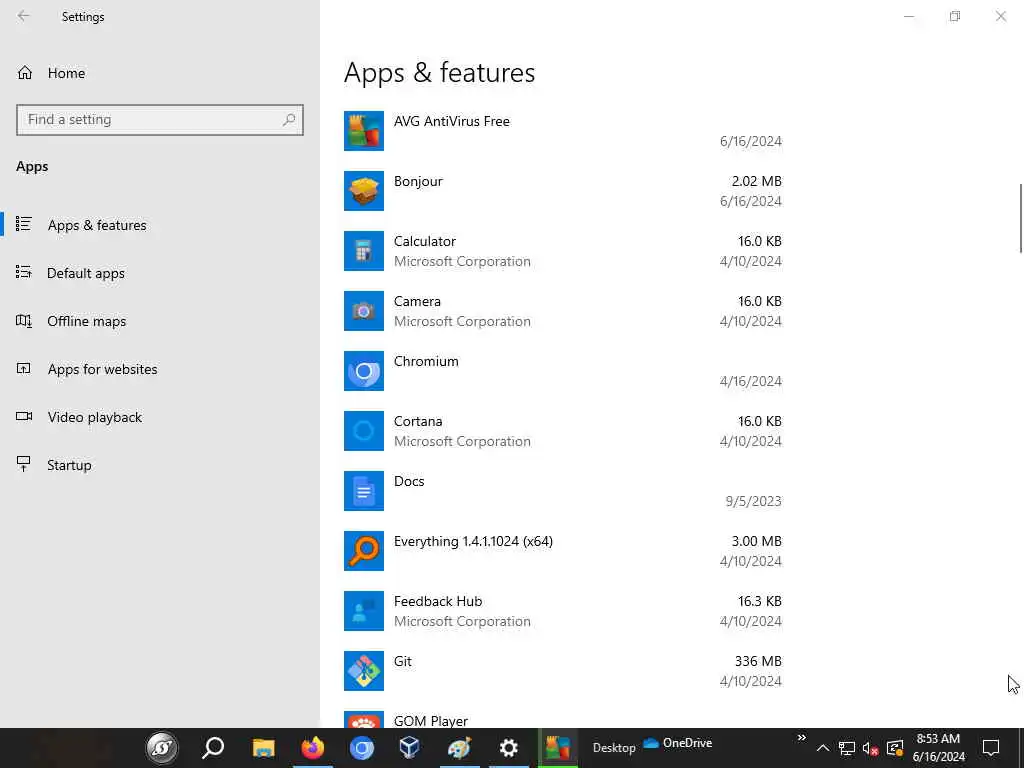Open Paint palette icon on taskbar
1024x768 pixels.
pyautogui.click(x=459, y=748)
